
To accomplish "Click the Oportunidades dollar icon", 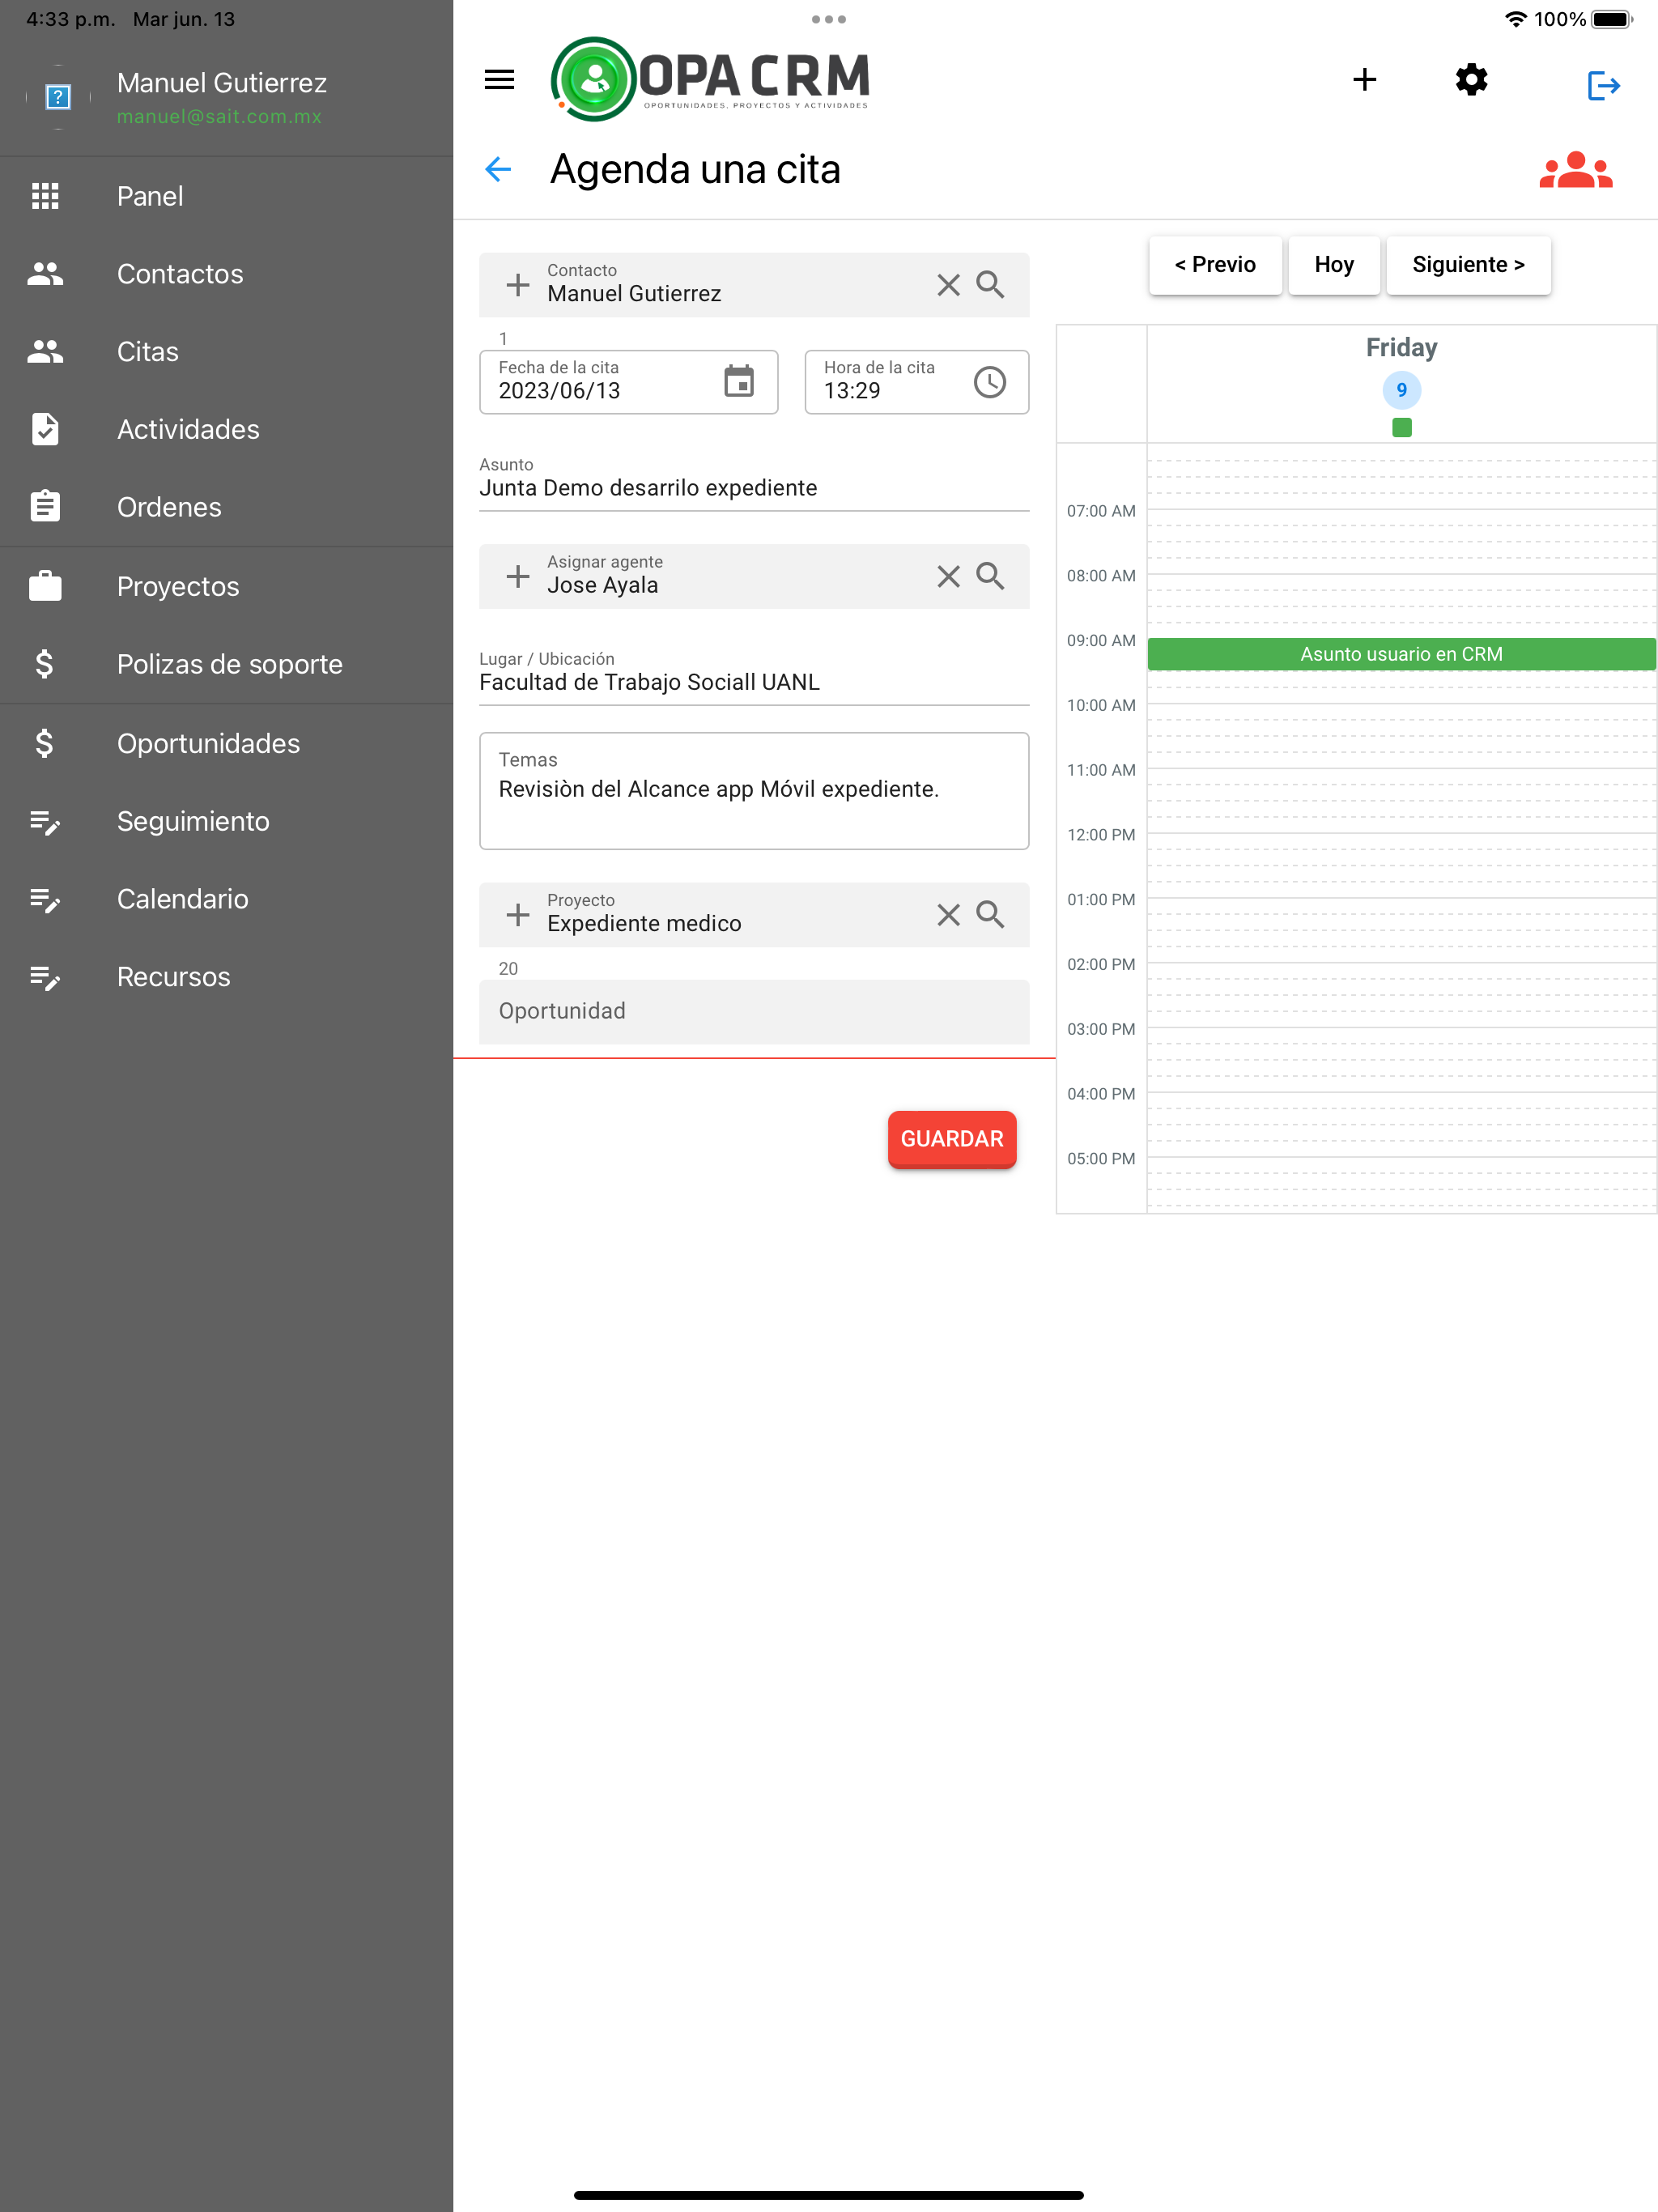I will coord(44,743).
